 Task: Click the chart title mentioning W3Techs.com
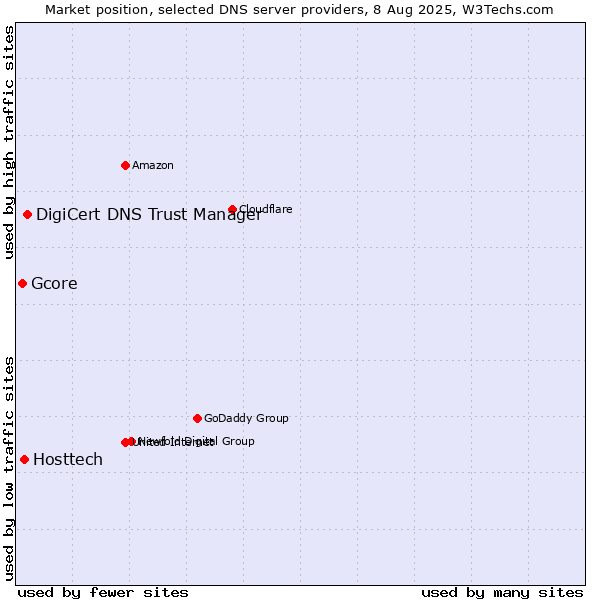pyautogui.click(x=299, y=10)
